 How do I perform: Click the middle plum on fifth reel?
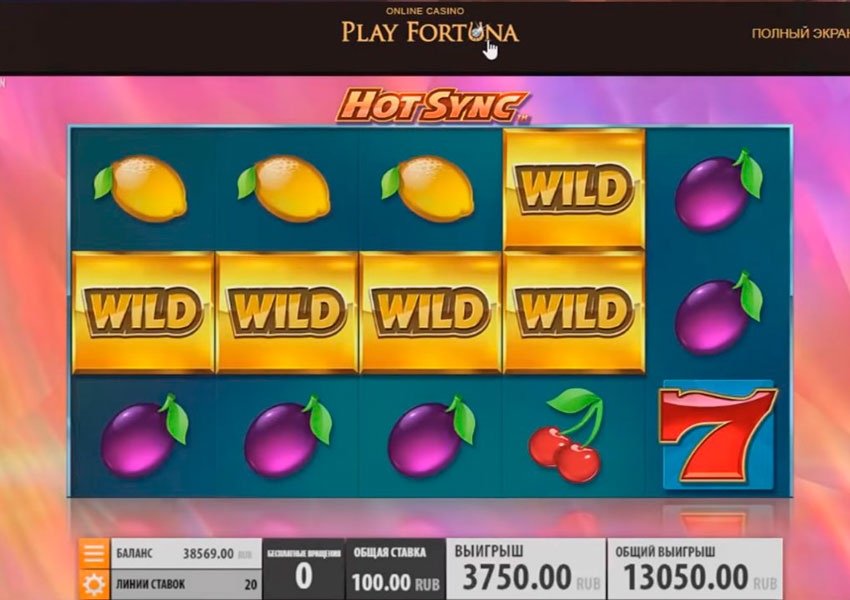click(x=719, y=313)
